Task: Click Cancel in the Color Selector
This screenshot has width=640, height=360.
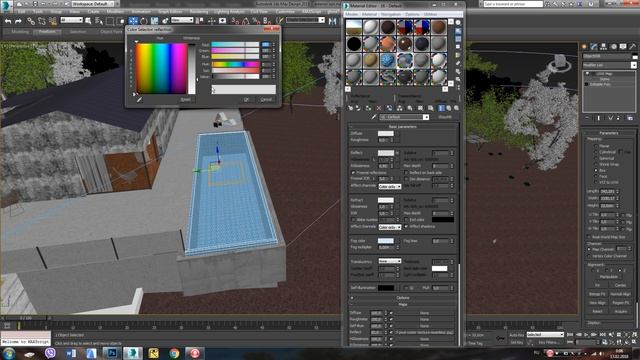Action: point(266,100)
